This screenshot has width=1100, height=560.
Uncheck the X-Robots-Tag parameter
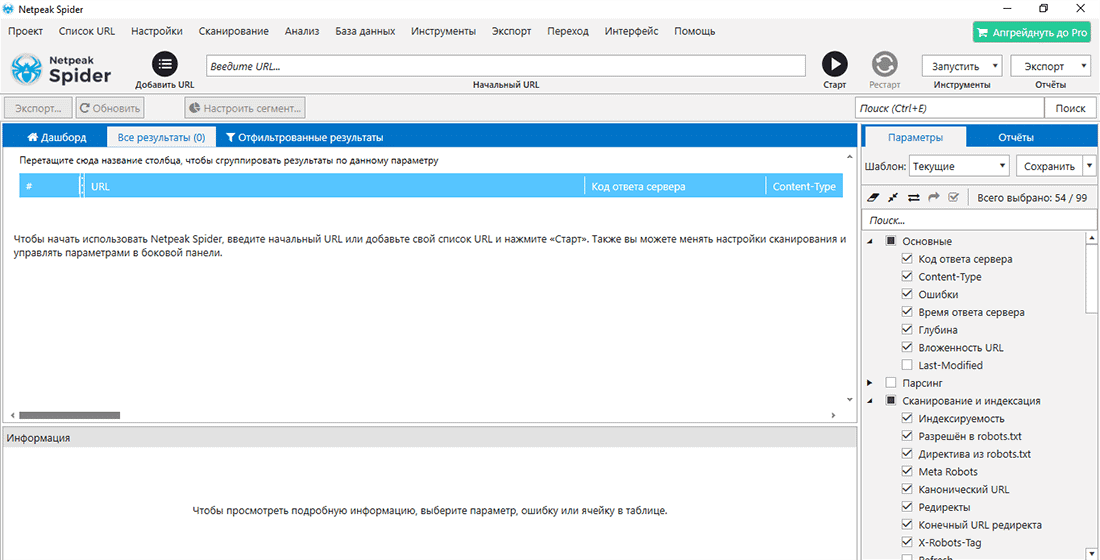(907, 542)
